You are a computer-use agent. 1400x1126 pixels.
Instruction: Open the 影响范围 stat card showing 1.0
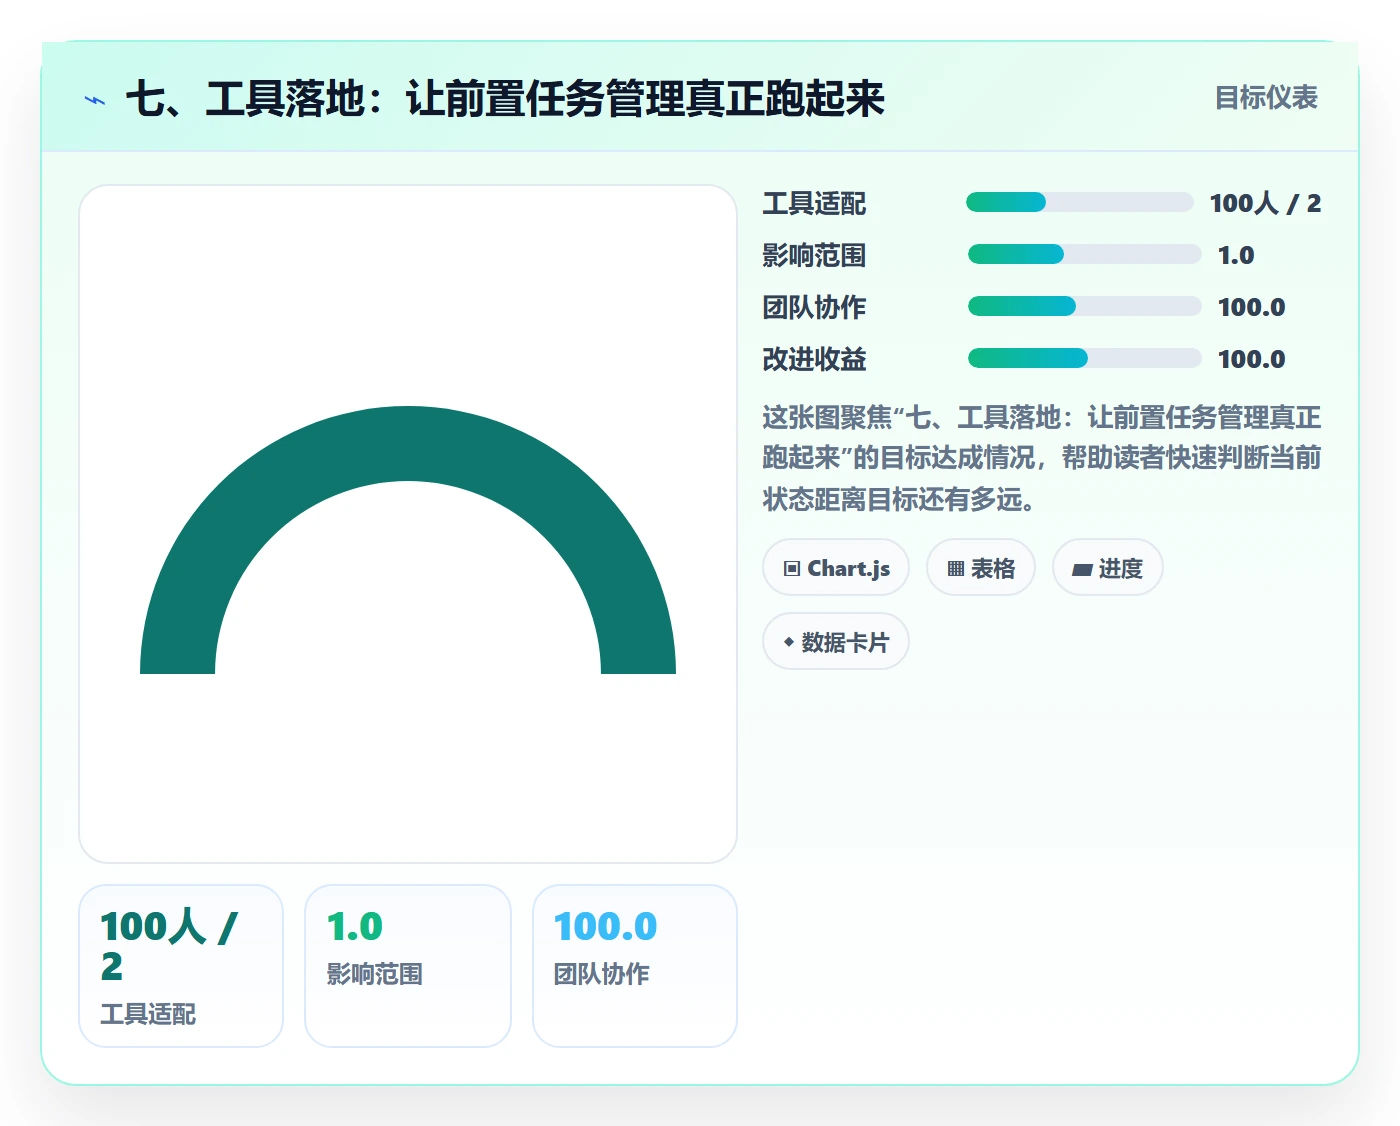(x=408, y=966)
